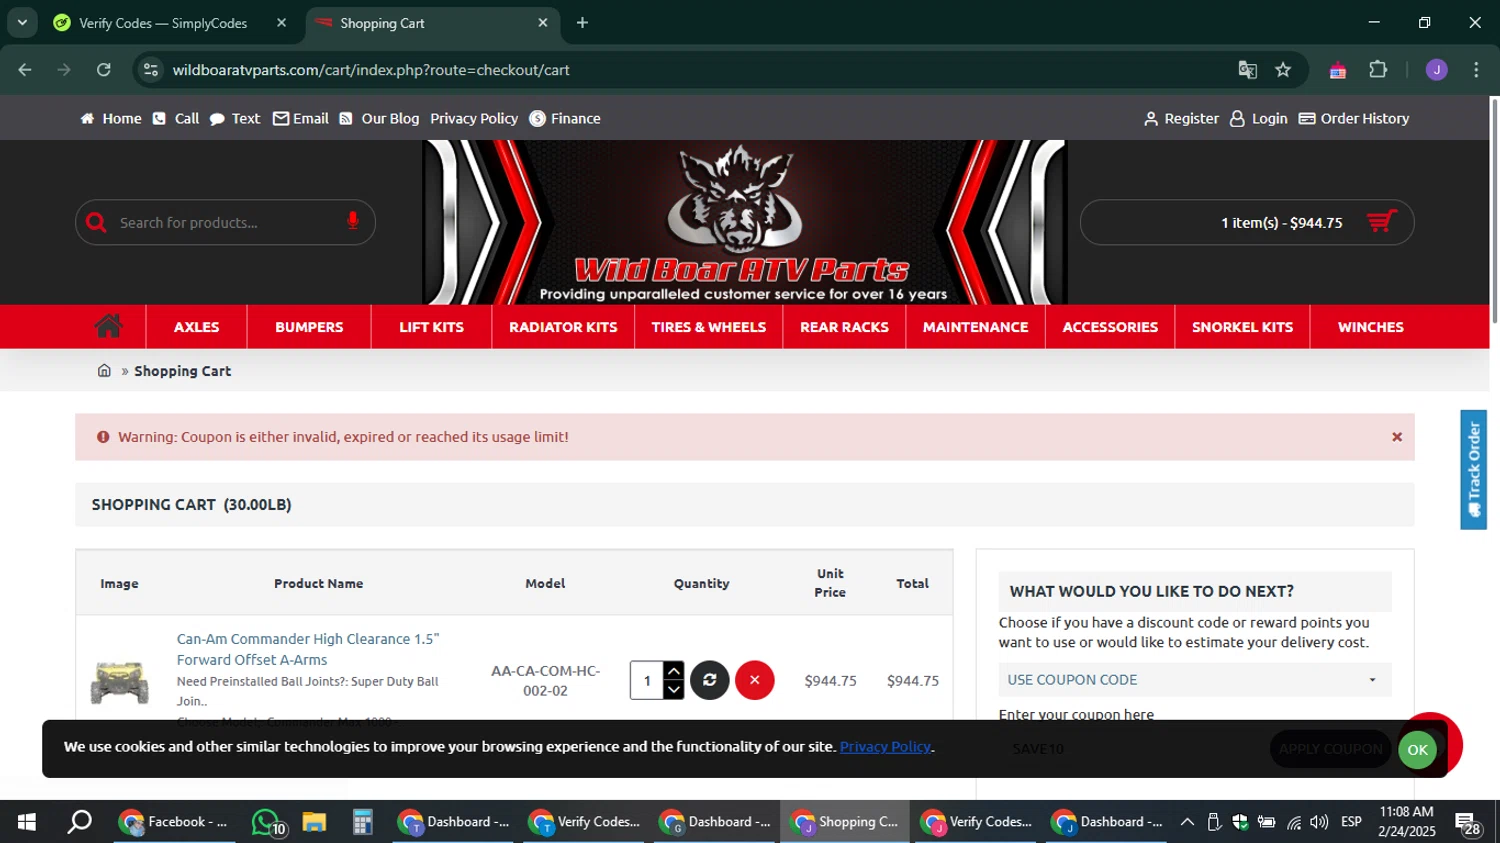Open a new browser tab
Image resolution: width=1500 pixels, height=843 pixels.
[582, 23]
